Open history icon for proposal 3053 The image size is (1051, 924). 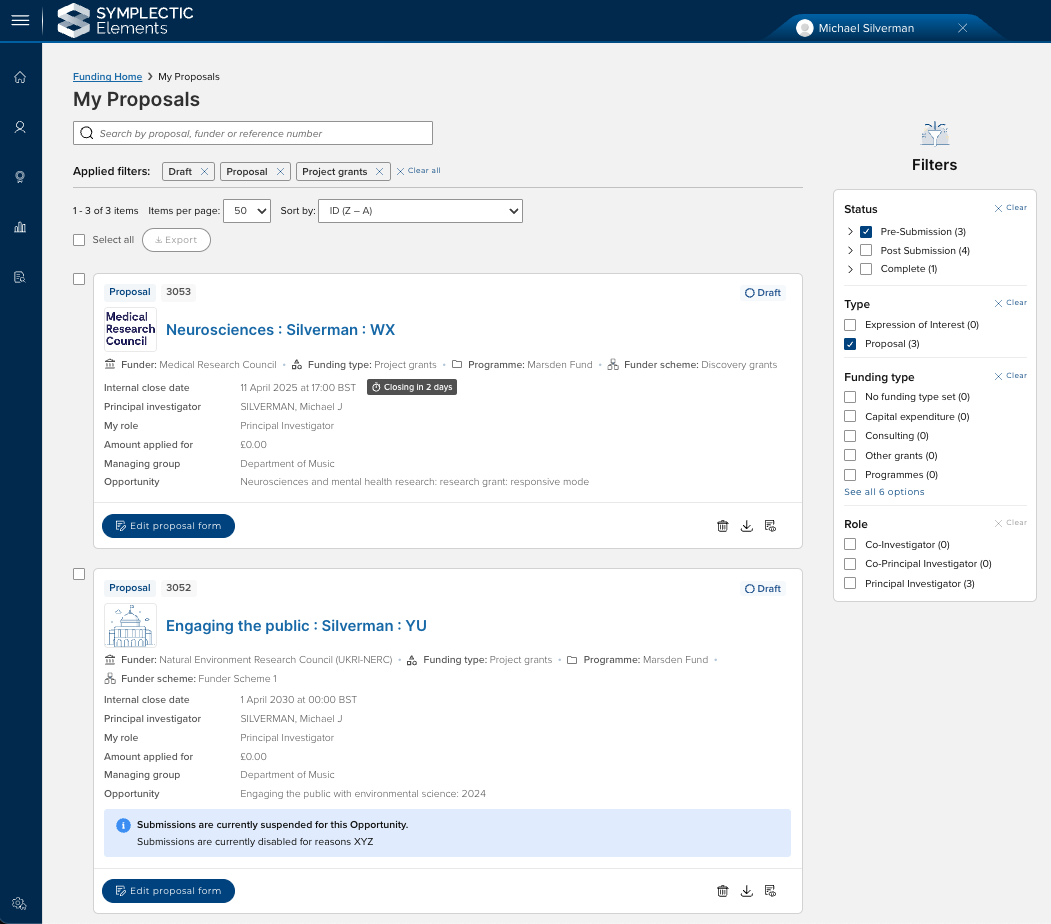click(x=770, y=526)
